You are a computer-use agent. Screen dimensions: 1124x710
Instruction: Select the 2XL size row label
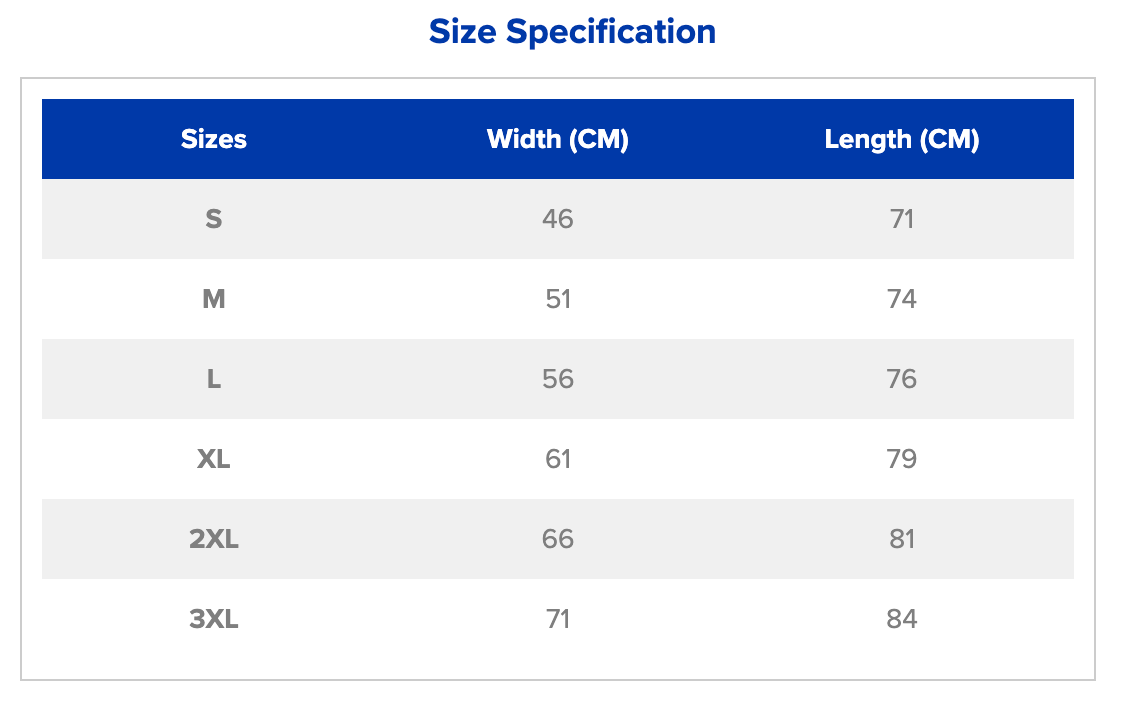(214, 539)
